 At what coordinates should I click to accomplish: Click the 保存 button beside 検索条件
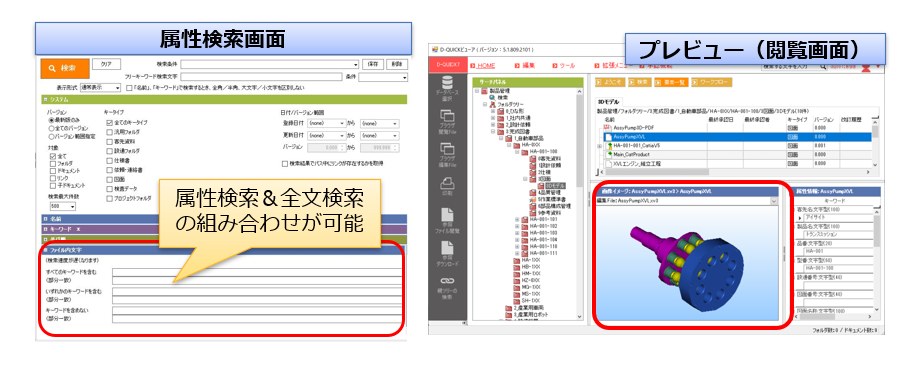coord(372,64)
